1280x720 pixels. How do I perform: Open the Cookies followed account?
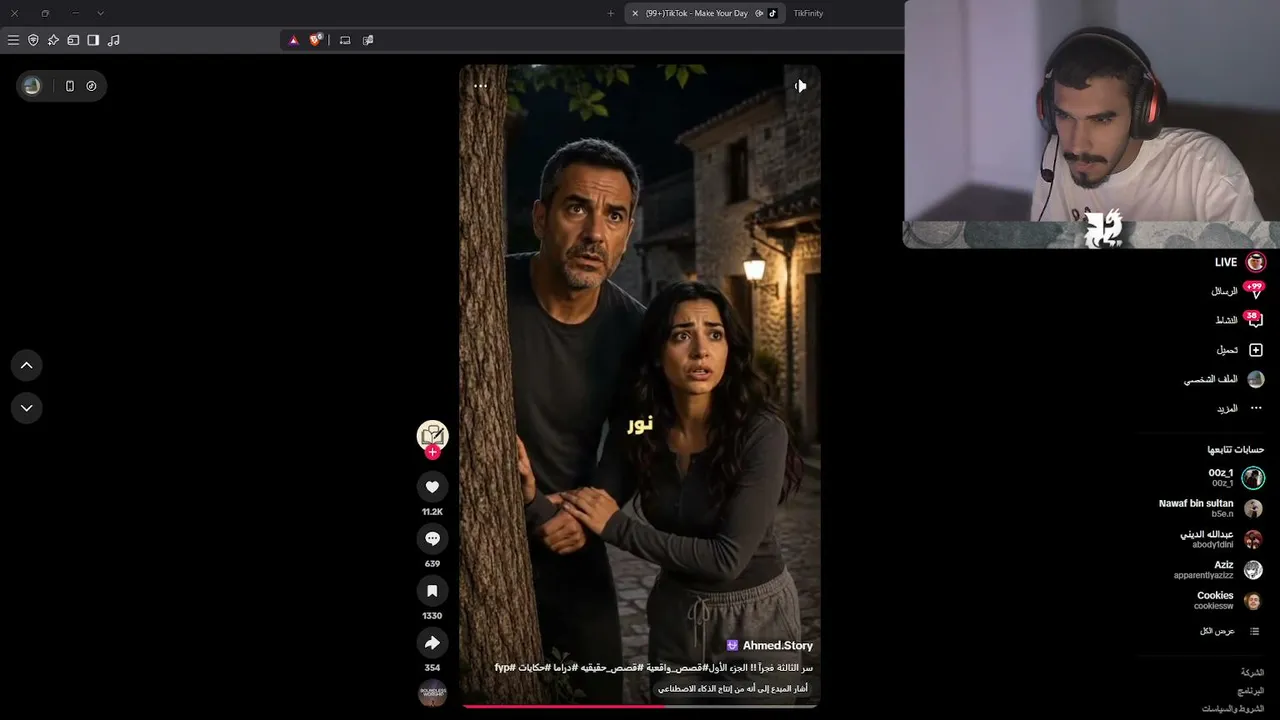1228,600
